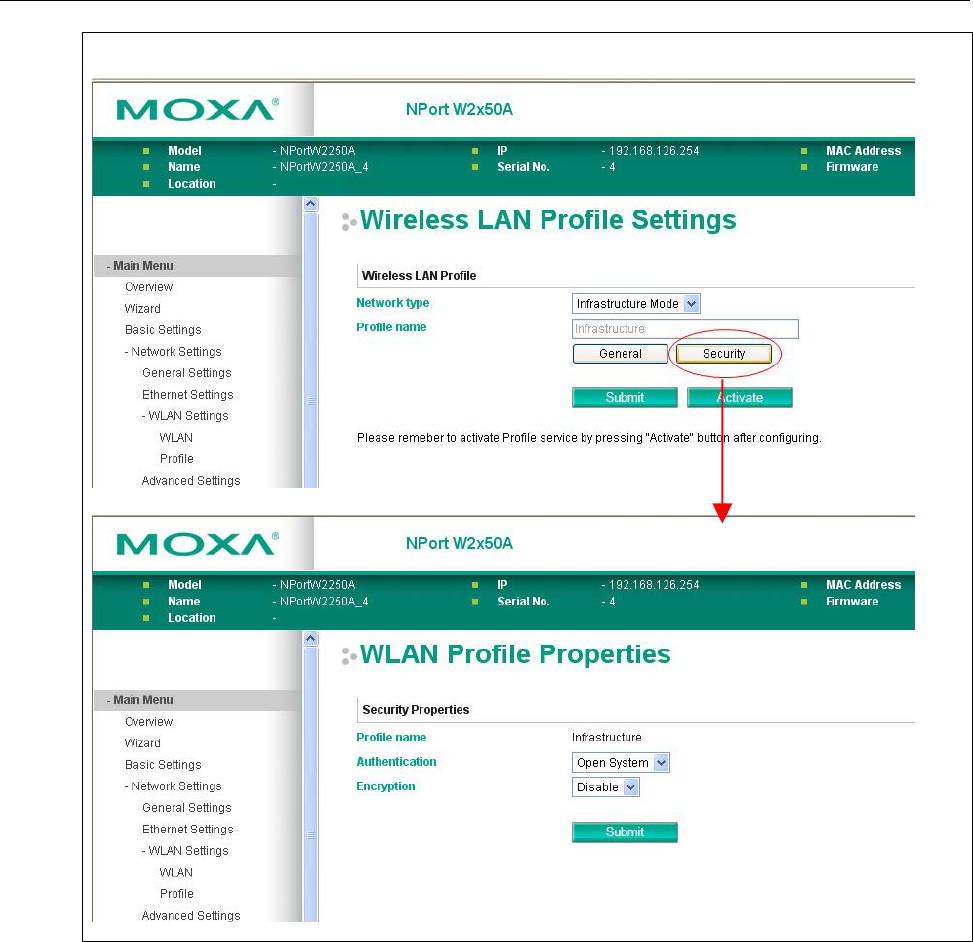973x942 pixels.
Task: Open Basic Settings in bottom Main Menu
Action: (163, 765)
